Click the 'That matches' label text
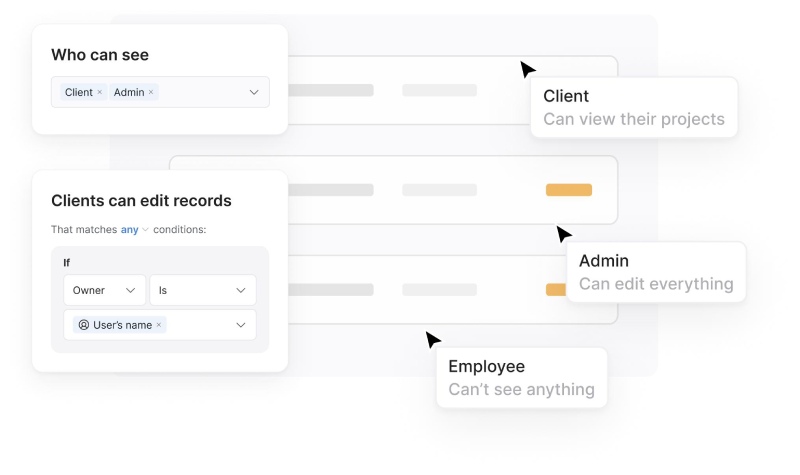 84,230
